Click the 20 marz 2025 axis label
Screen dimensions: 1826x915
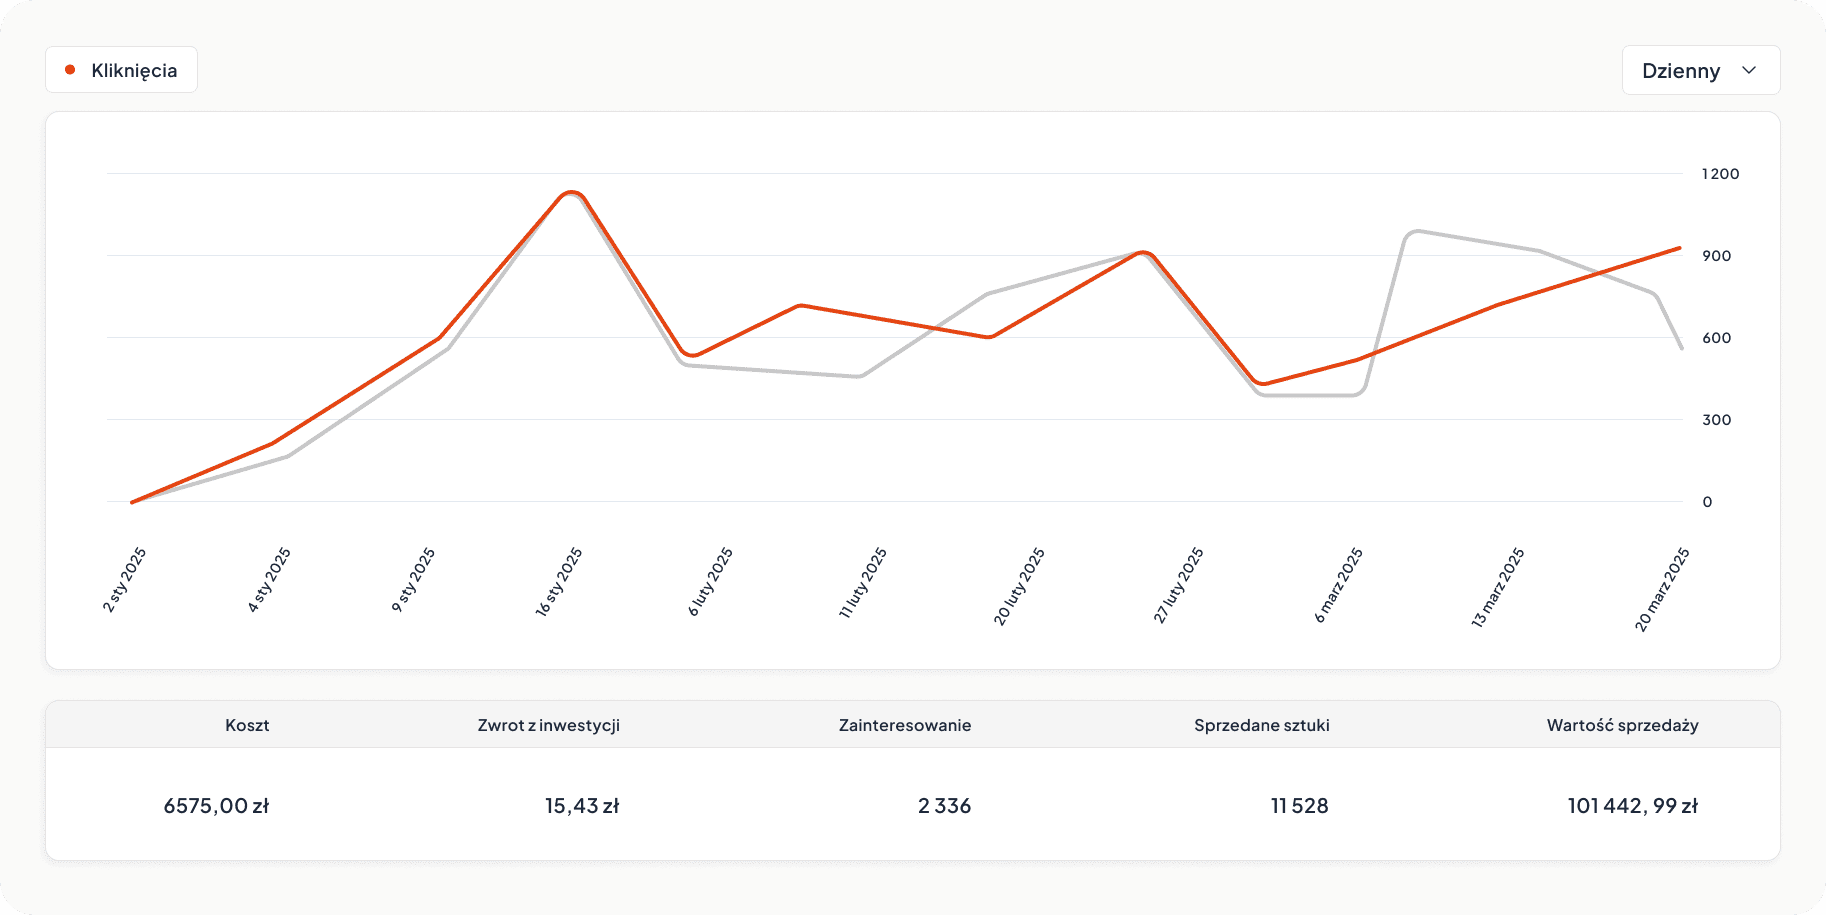tap(1662, 590)
